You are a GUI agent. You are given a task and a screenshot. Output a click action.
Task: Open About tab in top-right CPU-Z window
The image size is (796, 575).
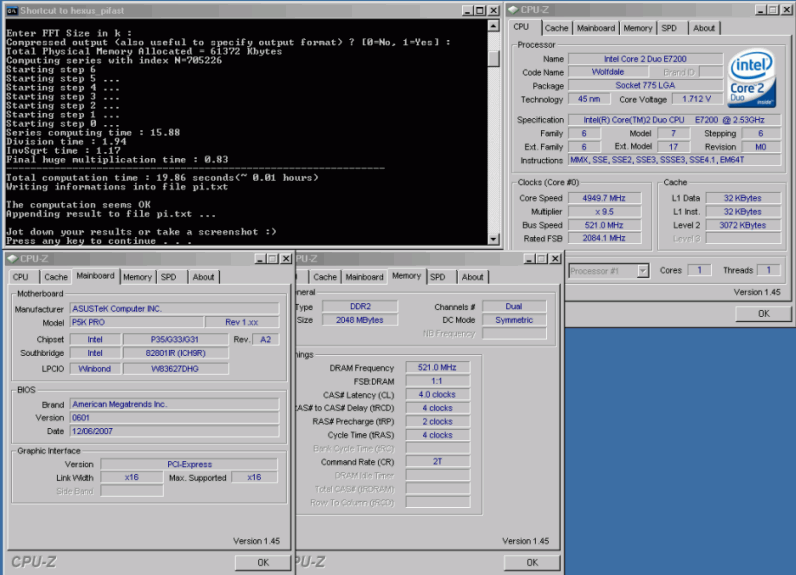point(704,28)
